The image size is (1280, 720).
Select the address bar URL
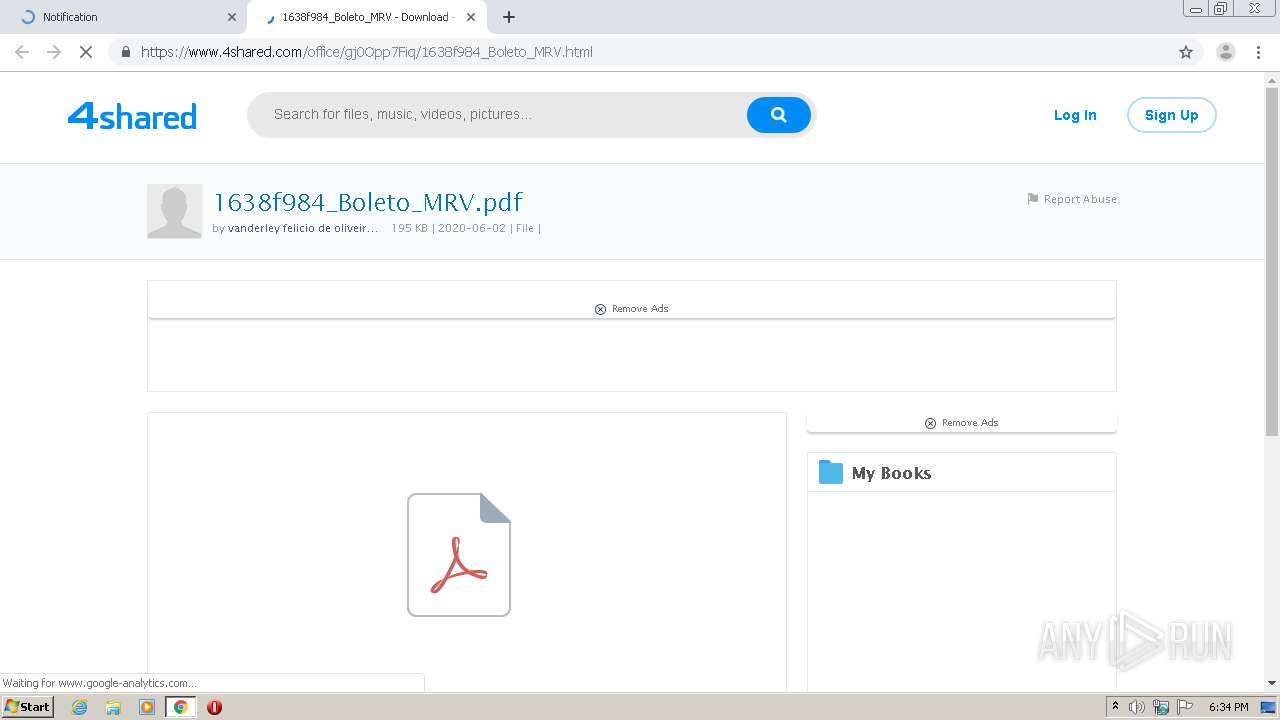(367, 52)
